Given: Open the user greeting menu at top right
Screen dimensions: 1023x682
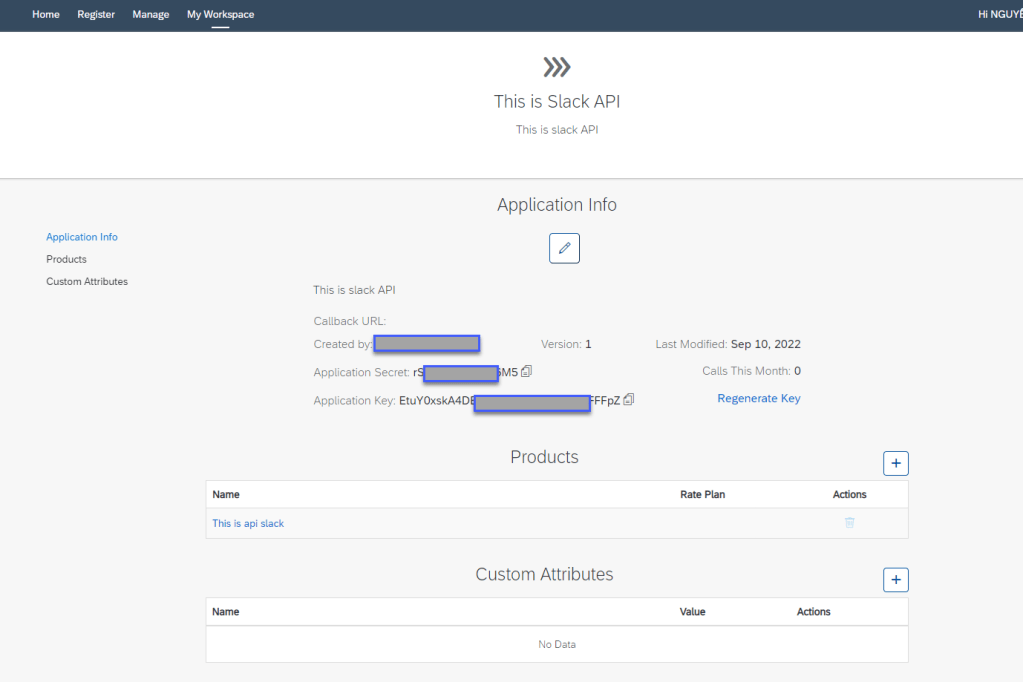Looking at the screenshot, I should [999, 15].
